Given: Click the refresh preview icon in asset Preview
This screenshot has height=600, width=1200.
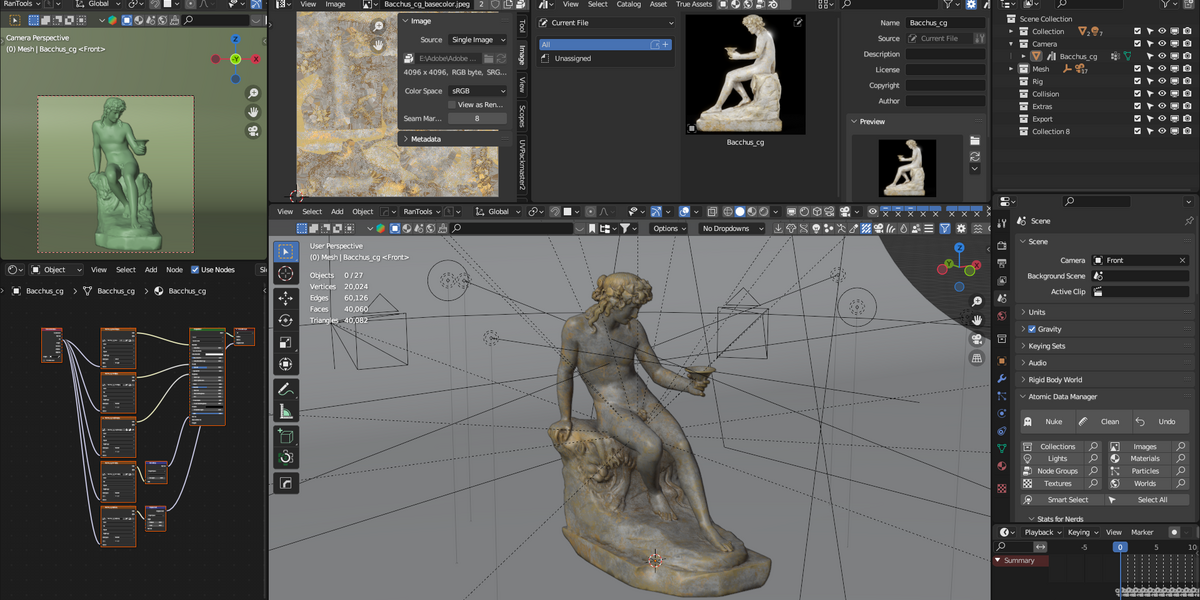Looking at the screenshot, I should click(x=975, y=156).
